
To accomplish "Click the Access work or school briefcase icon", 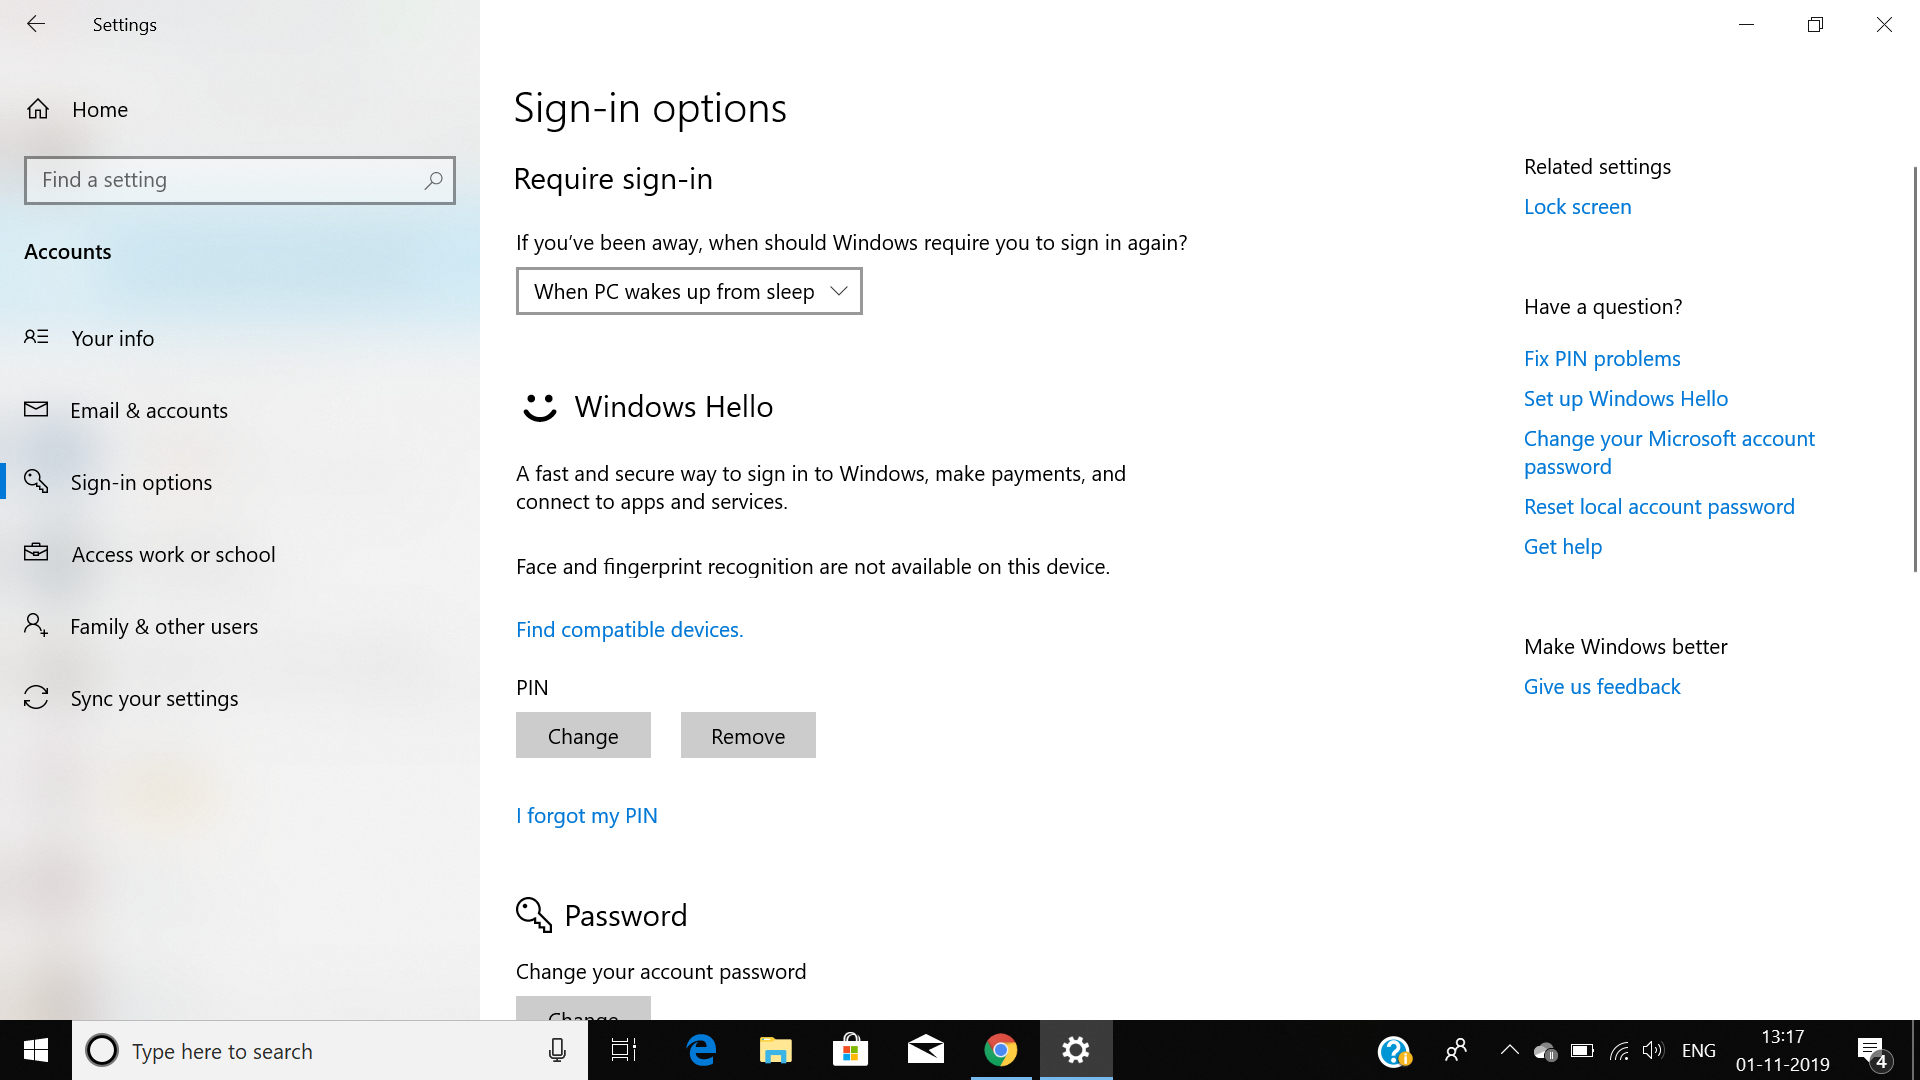I will (36, 554).
